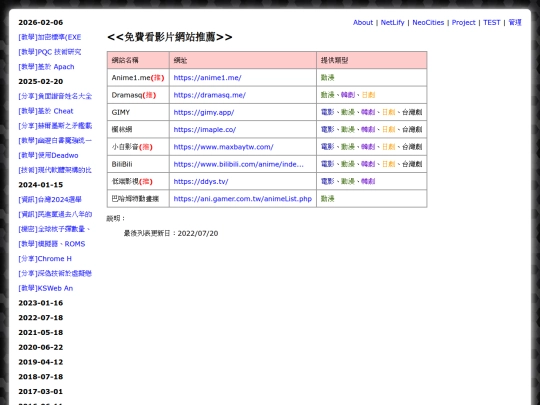
Task: Open the [分享]Chrome H article link
Action: point(45,259)
